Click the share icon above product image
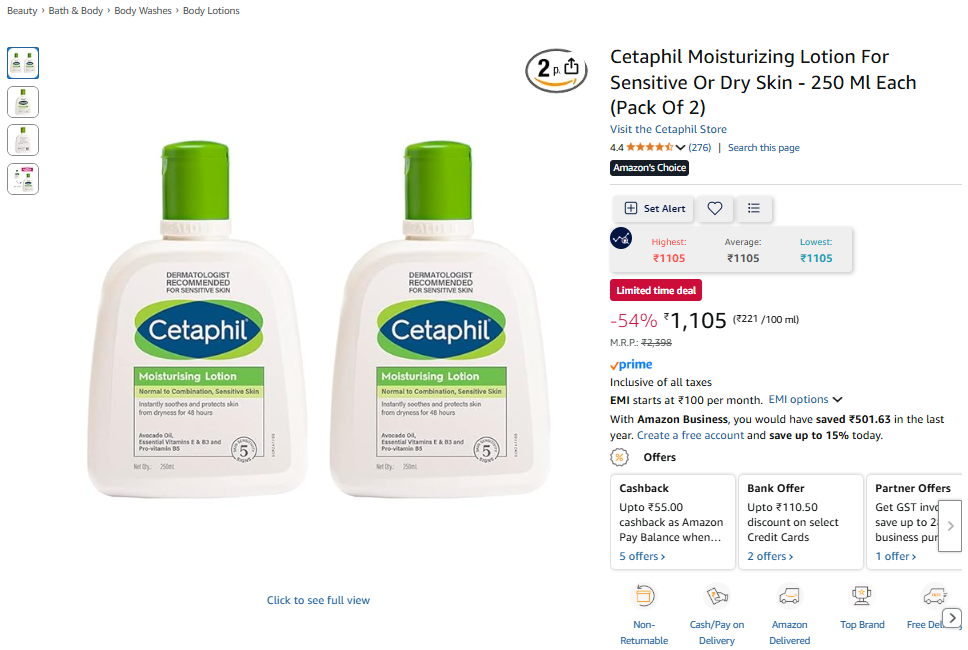968x650 pixels. pos(572,66)
